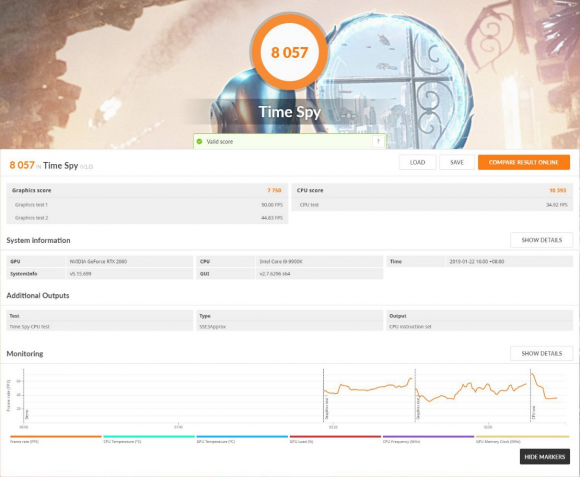Image resolution: width=580 pixels, height=477 pixels.
Task: Click the green Valid score checkmark icon
Action: point(199,141)
